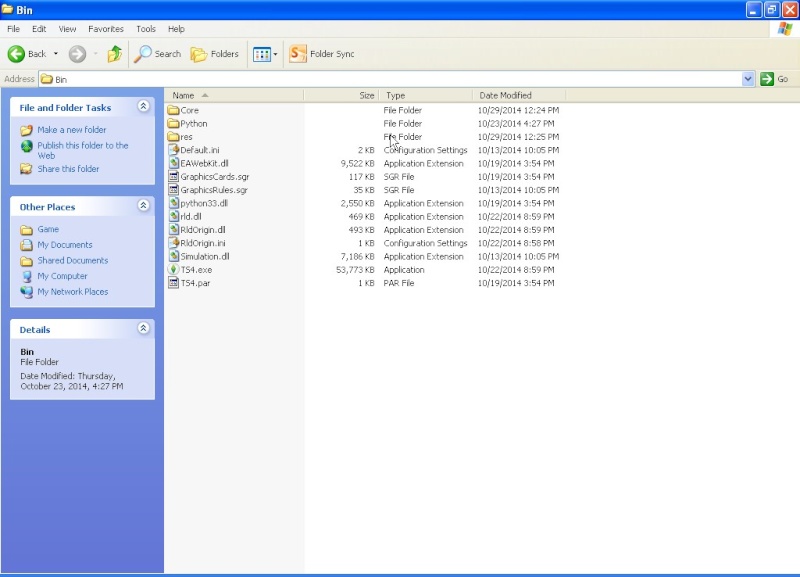This screenshot has width=800, height=577.
Task: Open My Network Places link
Action: pyautogui.click(x=72, y=292)
